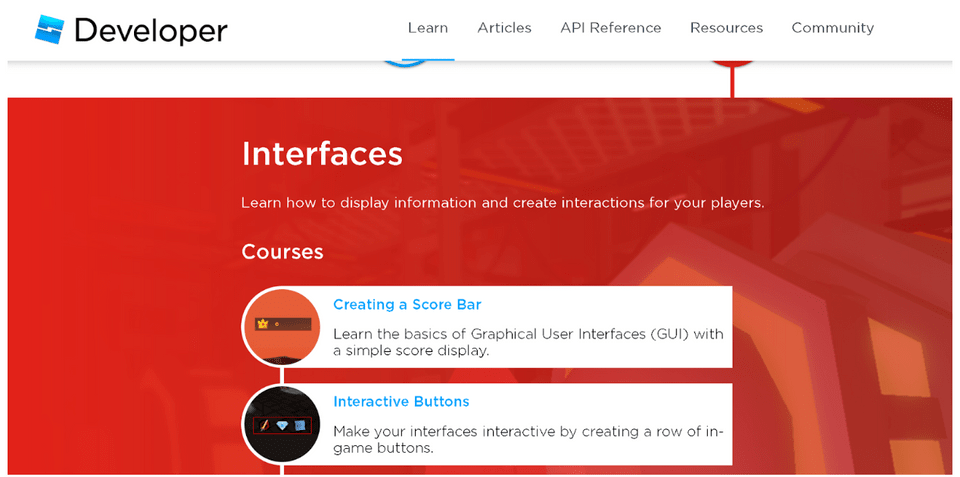Click the 'Learn the basics of Graphical User Interfaces' text
Viewport: 960px width, 477px height.
pyautogui.click(x=528, y=343)
